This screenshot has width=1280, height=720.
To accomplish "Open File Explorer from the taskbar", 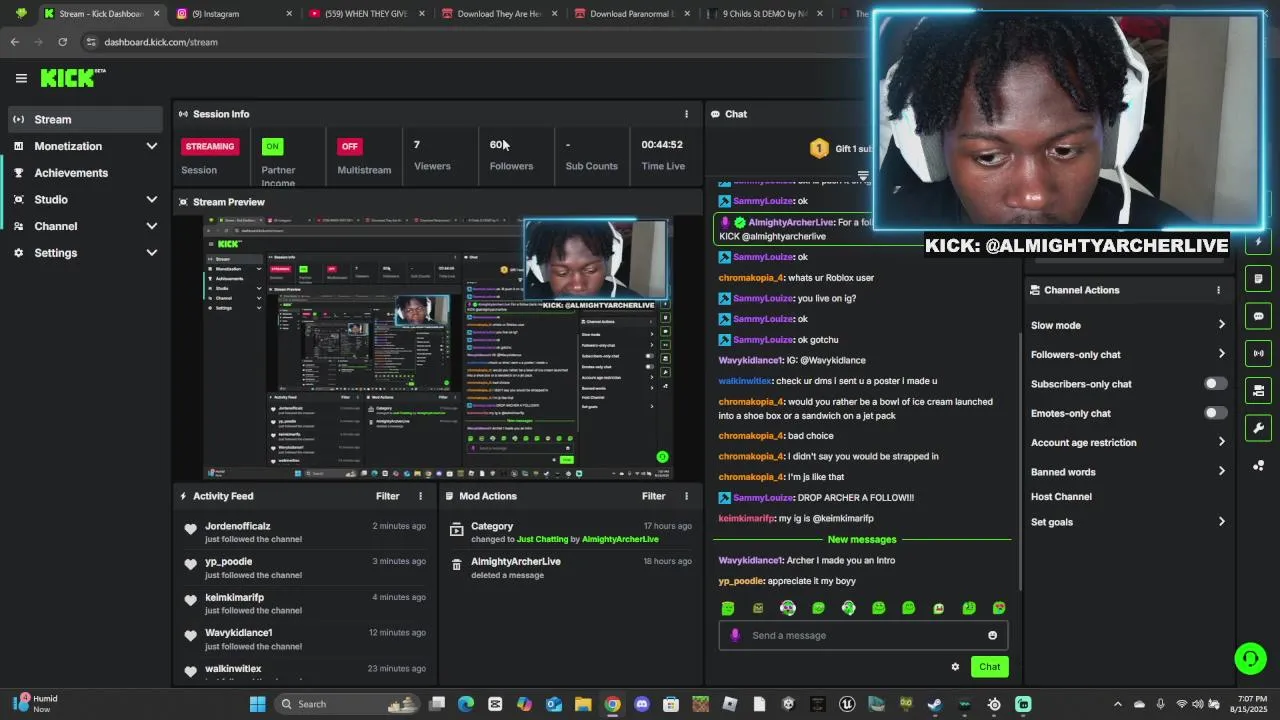I will coord(583,704).
